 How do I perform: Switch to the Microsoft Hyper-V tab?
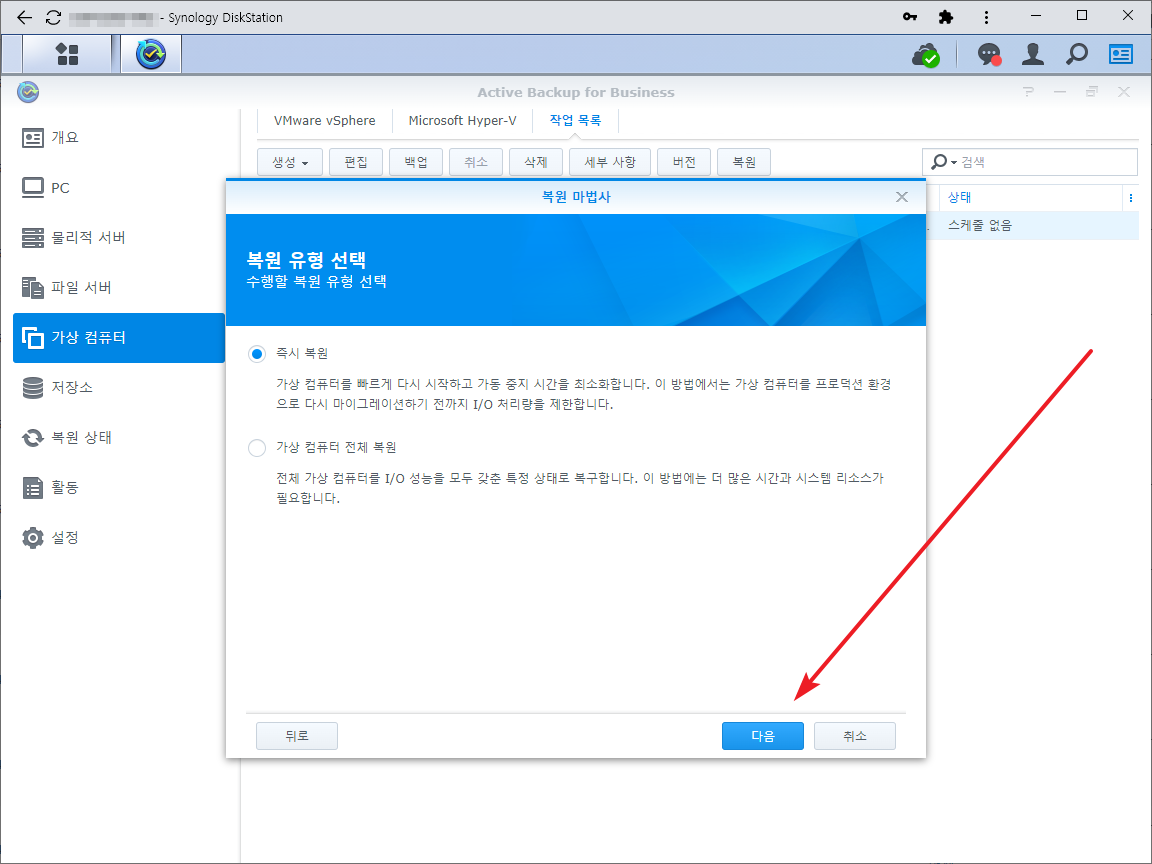click(462, 120)
